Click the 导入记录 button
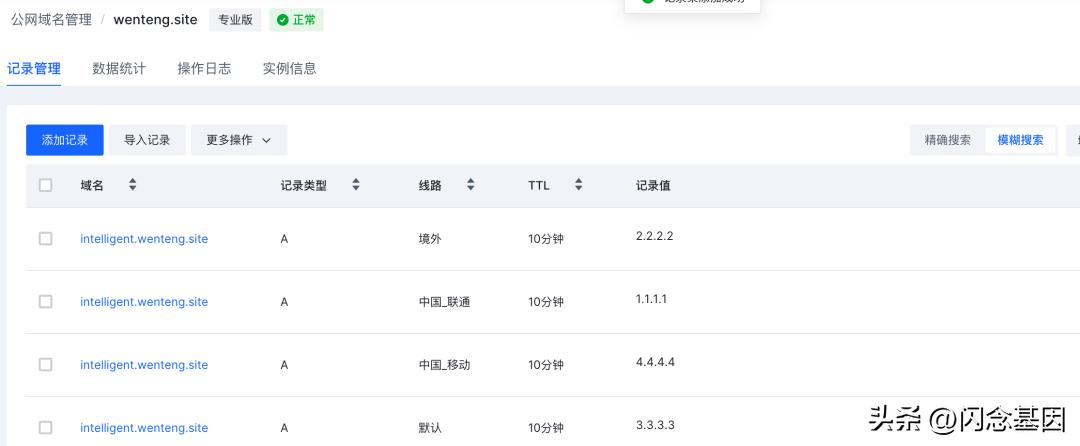This screenshot has width=1080, height=446. [x=147, y=140]
